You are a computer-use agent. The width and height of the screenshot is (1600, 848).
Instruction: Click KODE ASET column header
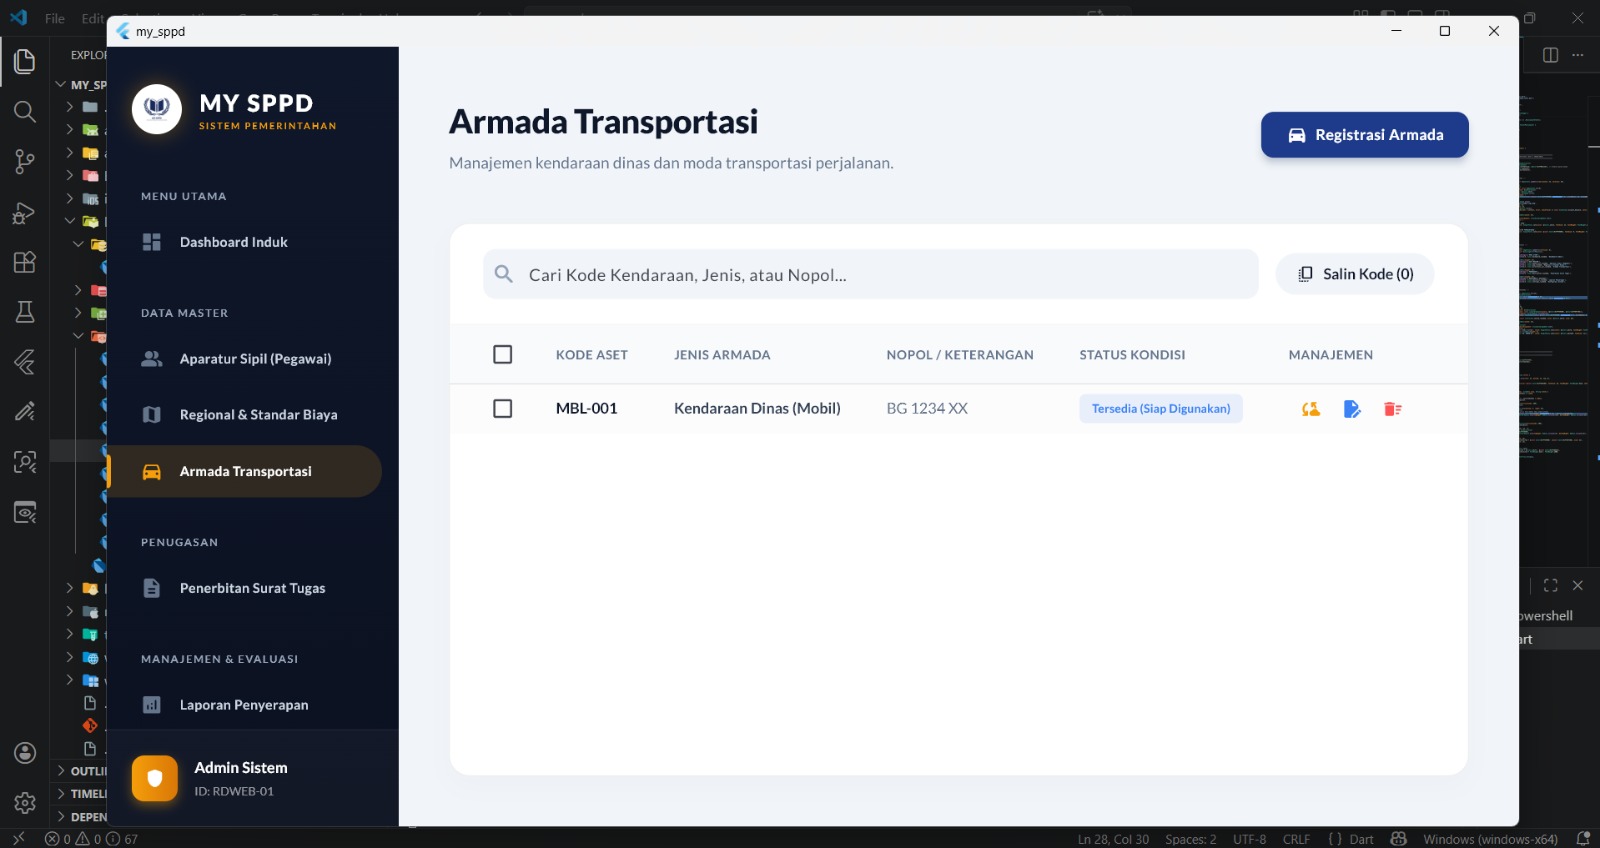pyautogui.click(x=592, y=354)
